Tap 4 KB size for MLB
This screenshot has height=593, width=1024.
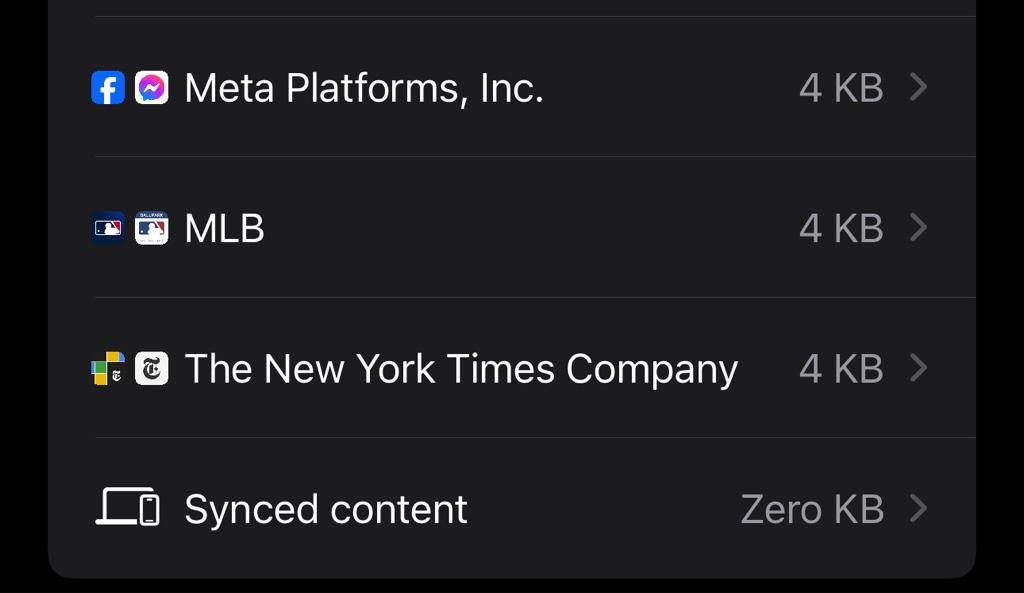coord(841,228)
